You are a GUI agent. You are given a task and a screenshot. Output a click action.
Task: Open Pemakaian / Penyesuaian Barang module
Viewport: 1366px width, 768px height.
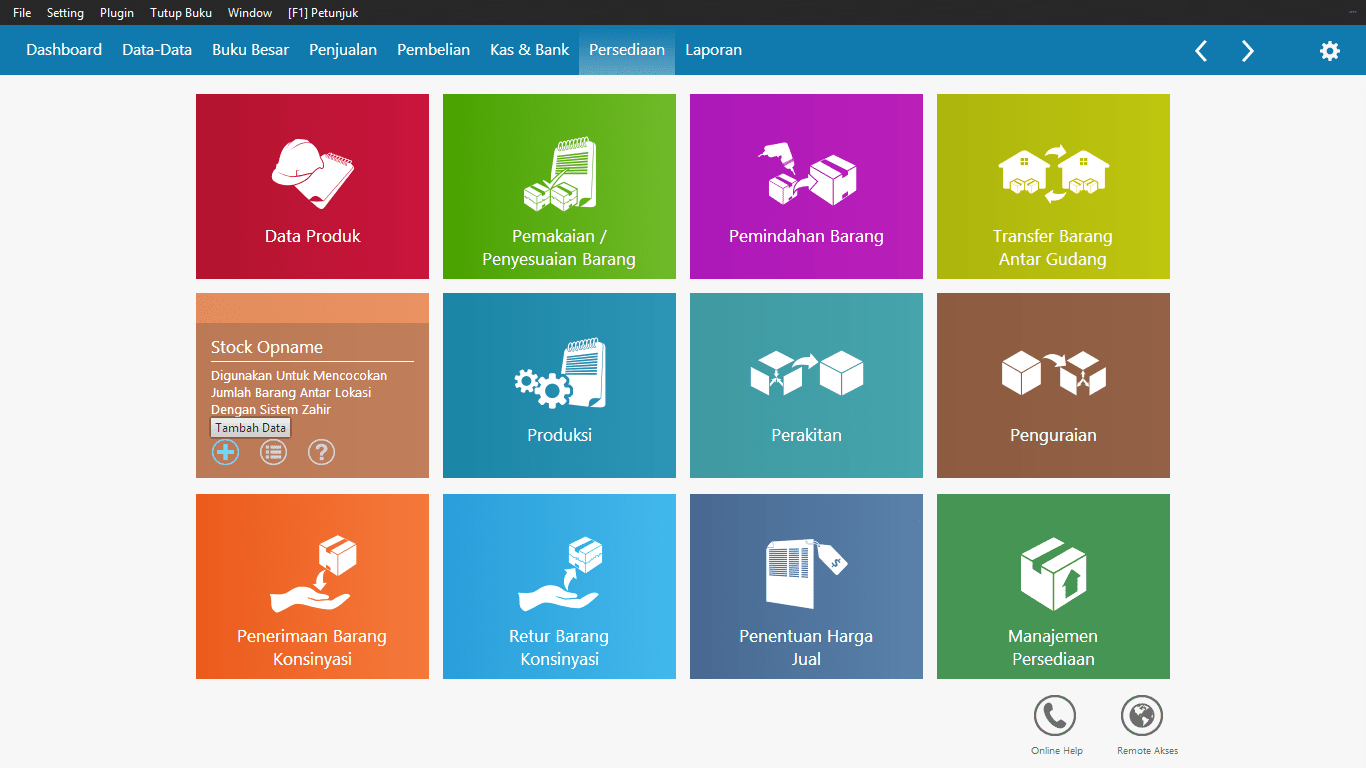[x=559, y=186]
